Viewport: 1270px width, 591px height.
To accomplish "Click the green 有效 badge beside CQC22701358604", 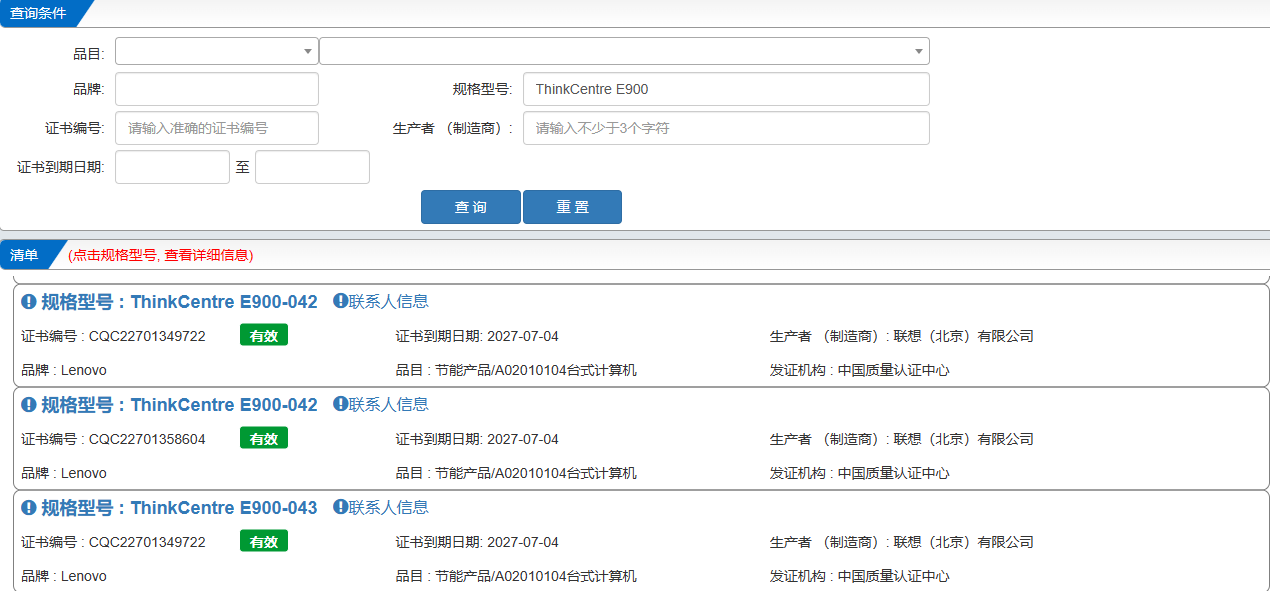I will 264,438.
